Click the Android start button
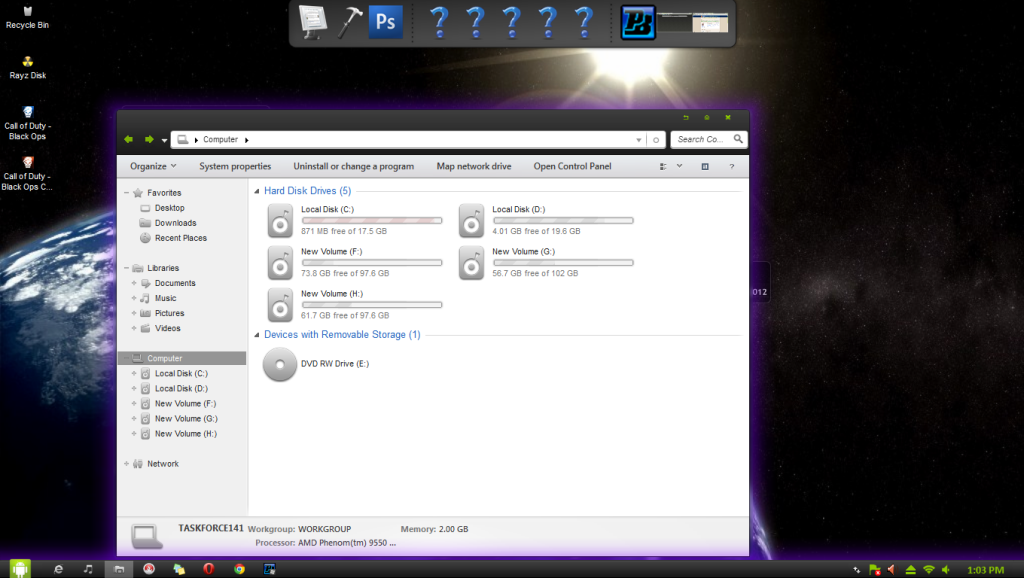 (x=20, y=568)
